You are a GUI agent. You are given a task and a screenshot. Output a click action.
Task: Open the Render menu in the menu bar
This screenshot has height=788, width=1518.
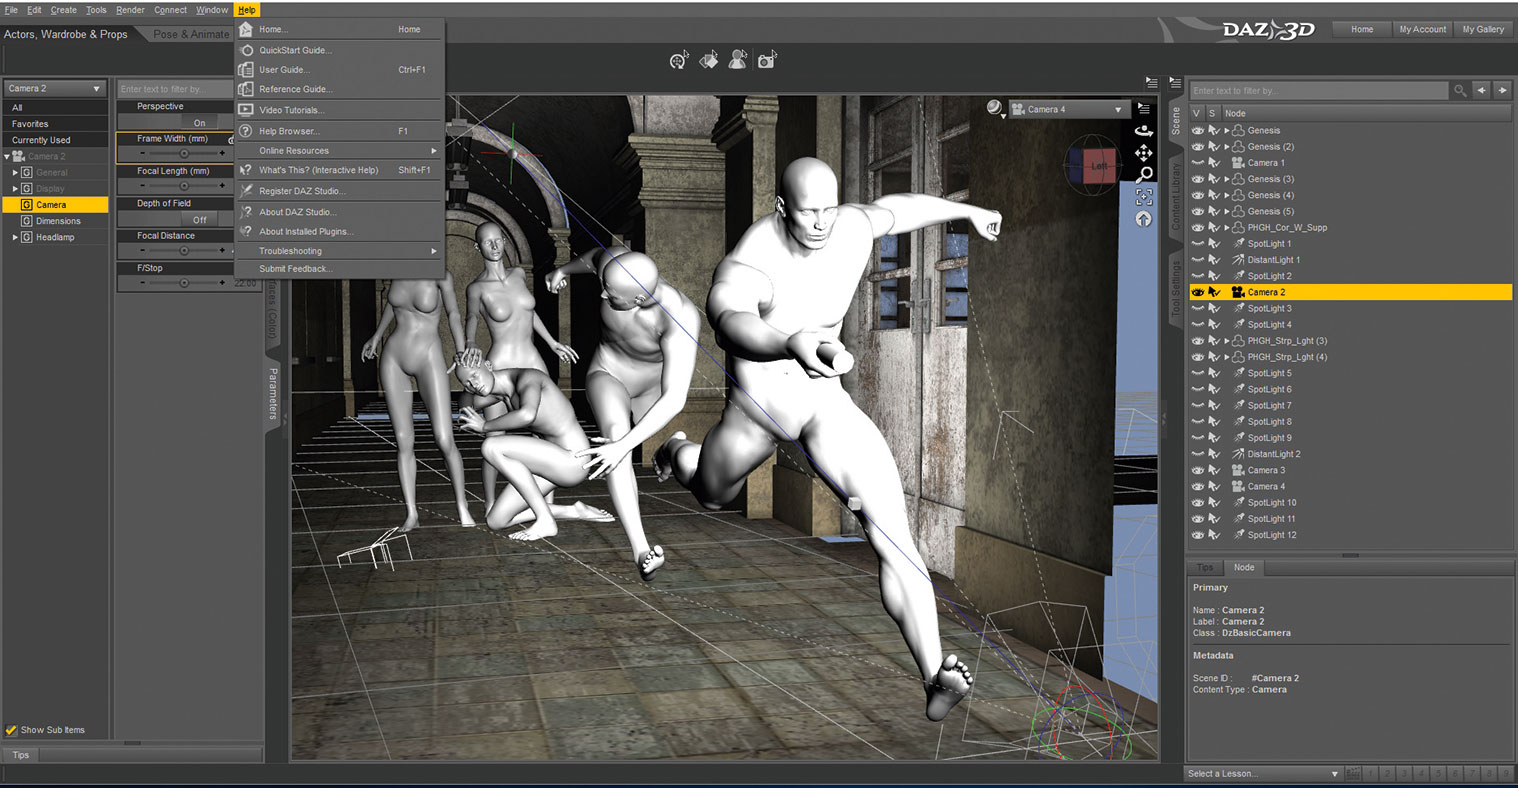(x=130, y=10)
